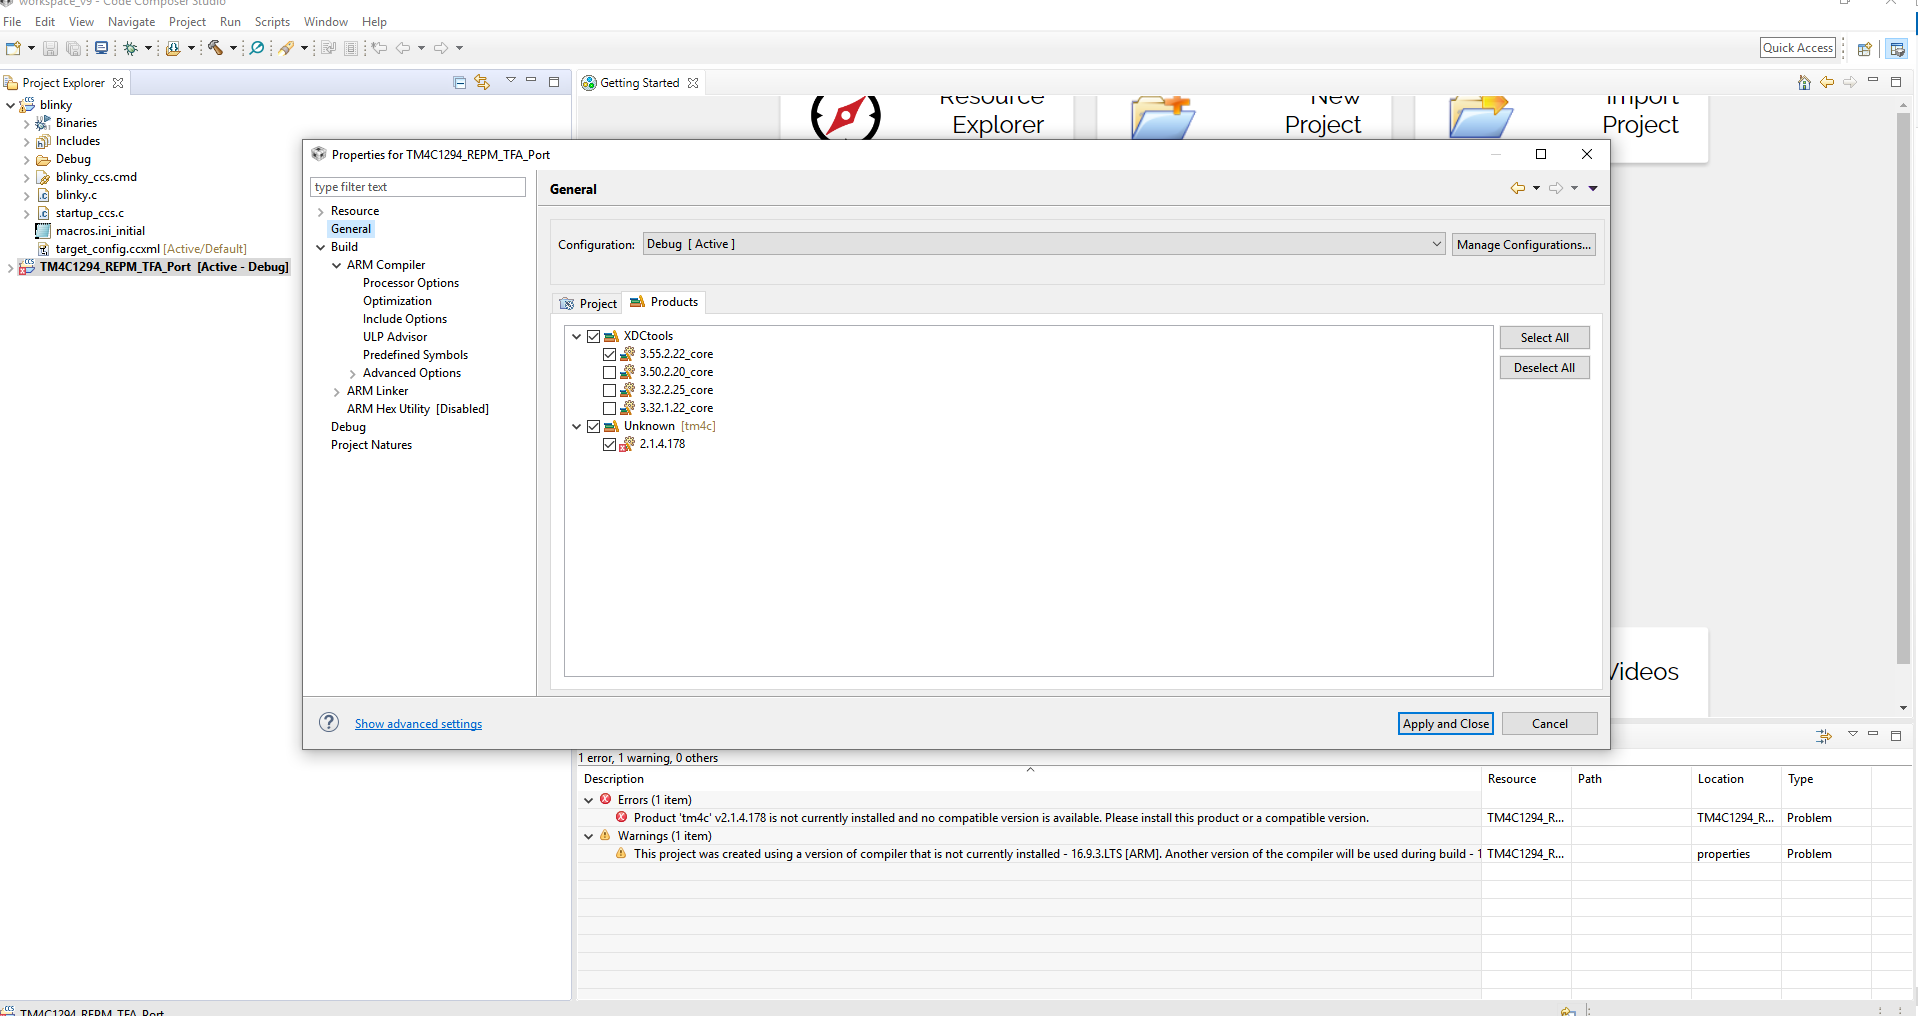
Task: Click the Getting Started vertical scrollbar
Action: (x=1903, y=388)
